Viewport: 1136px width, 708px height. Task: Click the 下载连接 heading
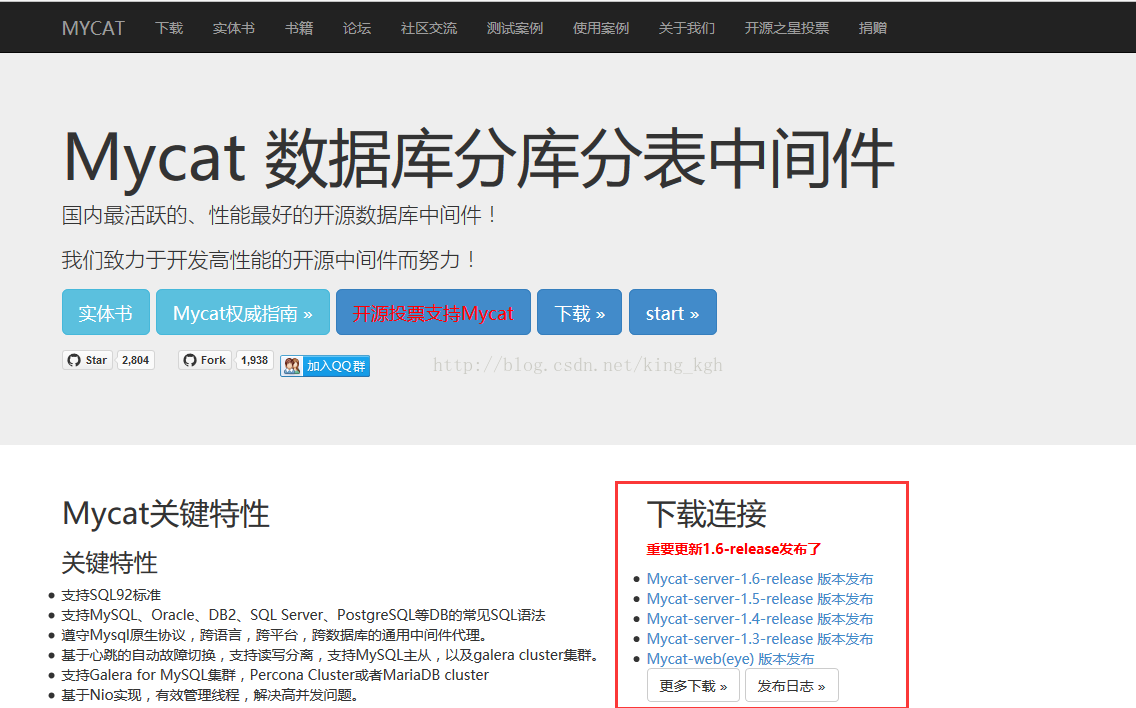click(706, 514)
